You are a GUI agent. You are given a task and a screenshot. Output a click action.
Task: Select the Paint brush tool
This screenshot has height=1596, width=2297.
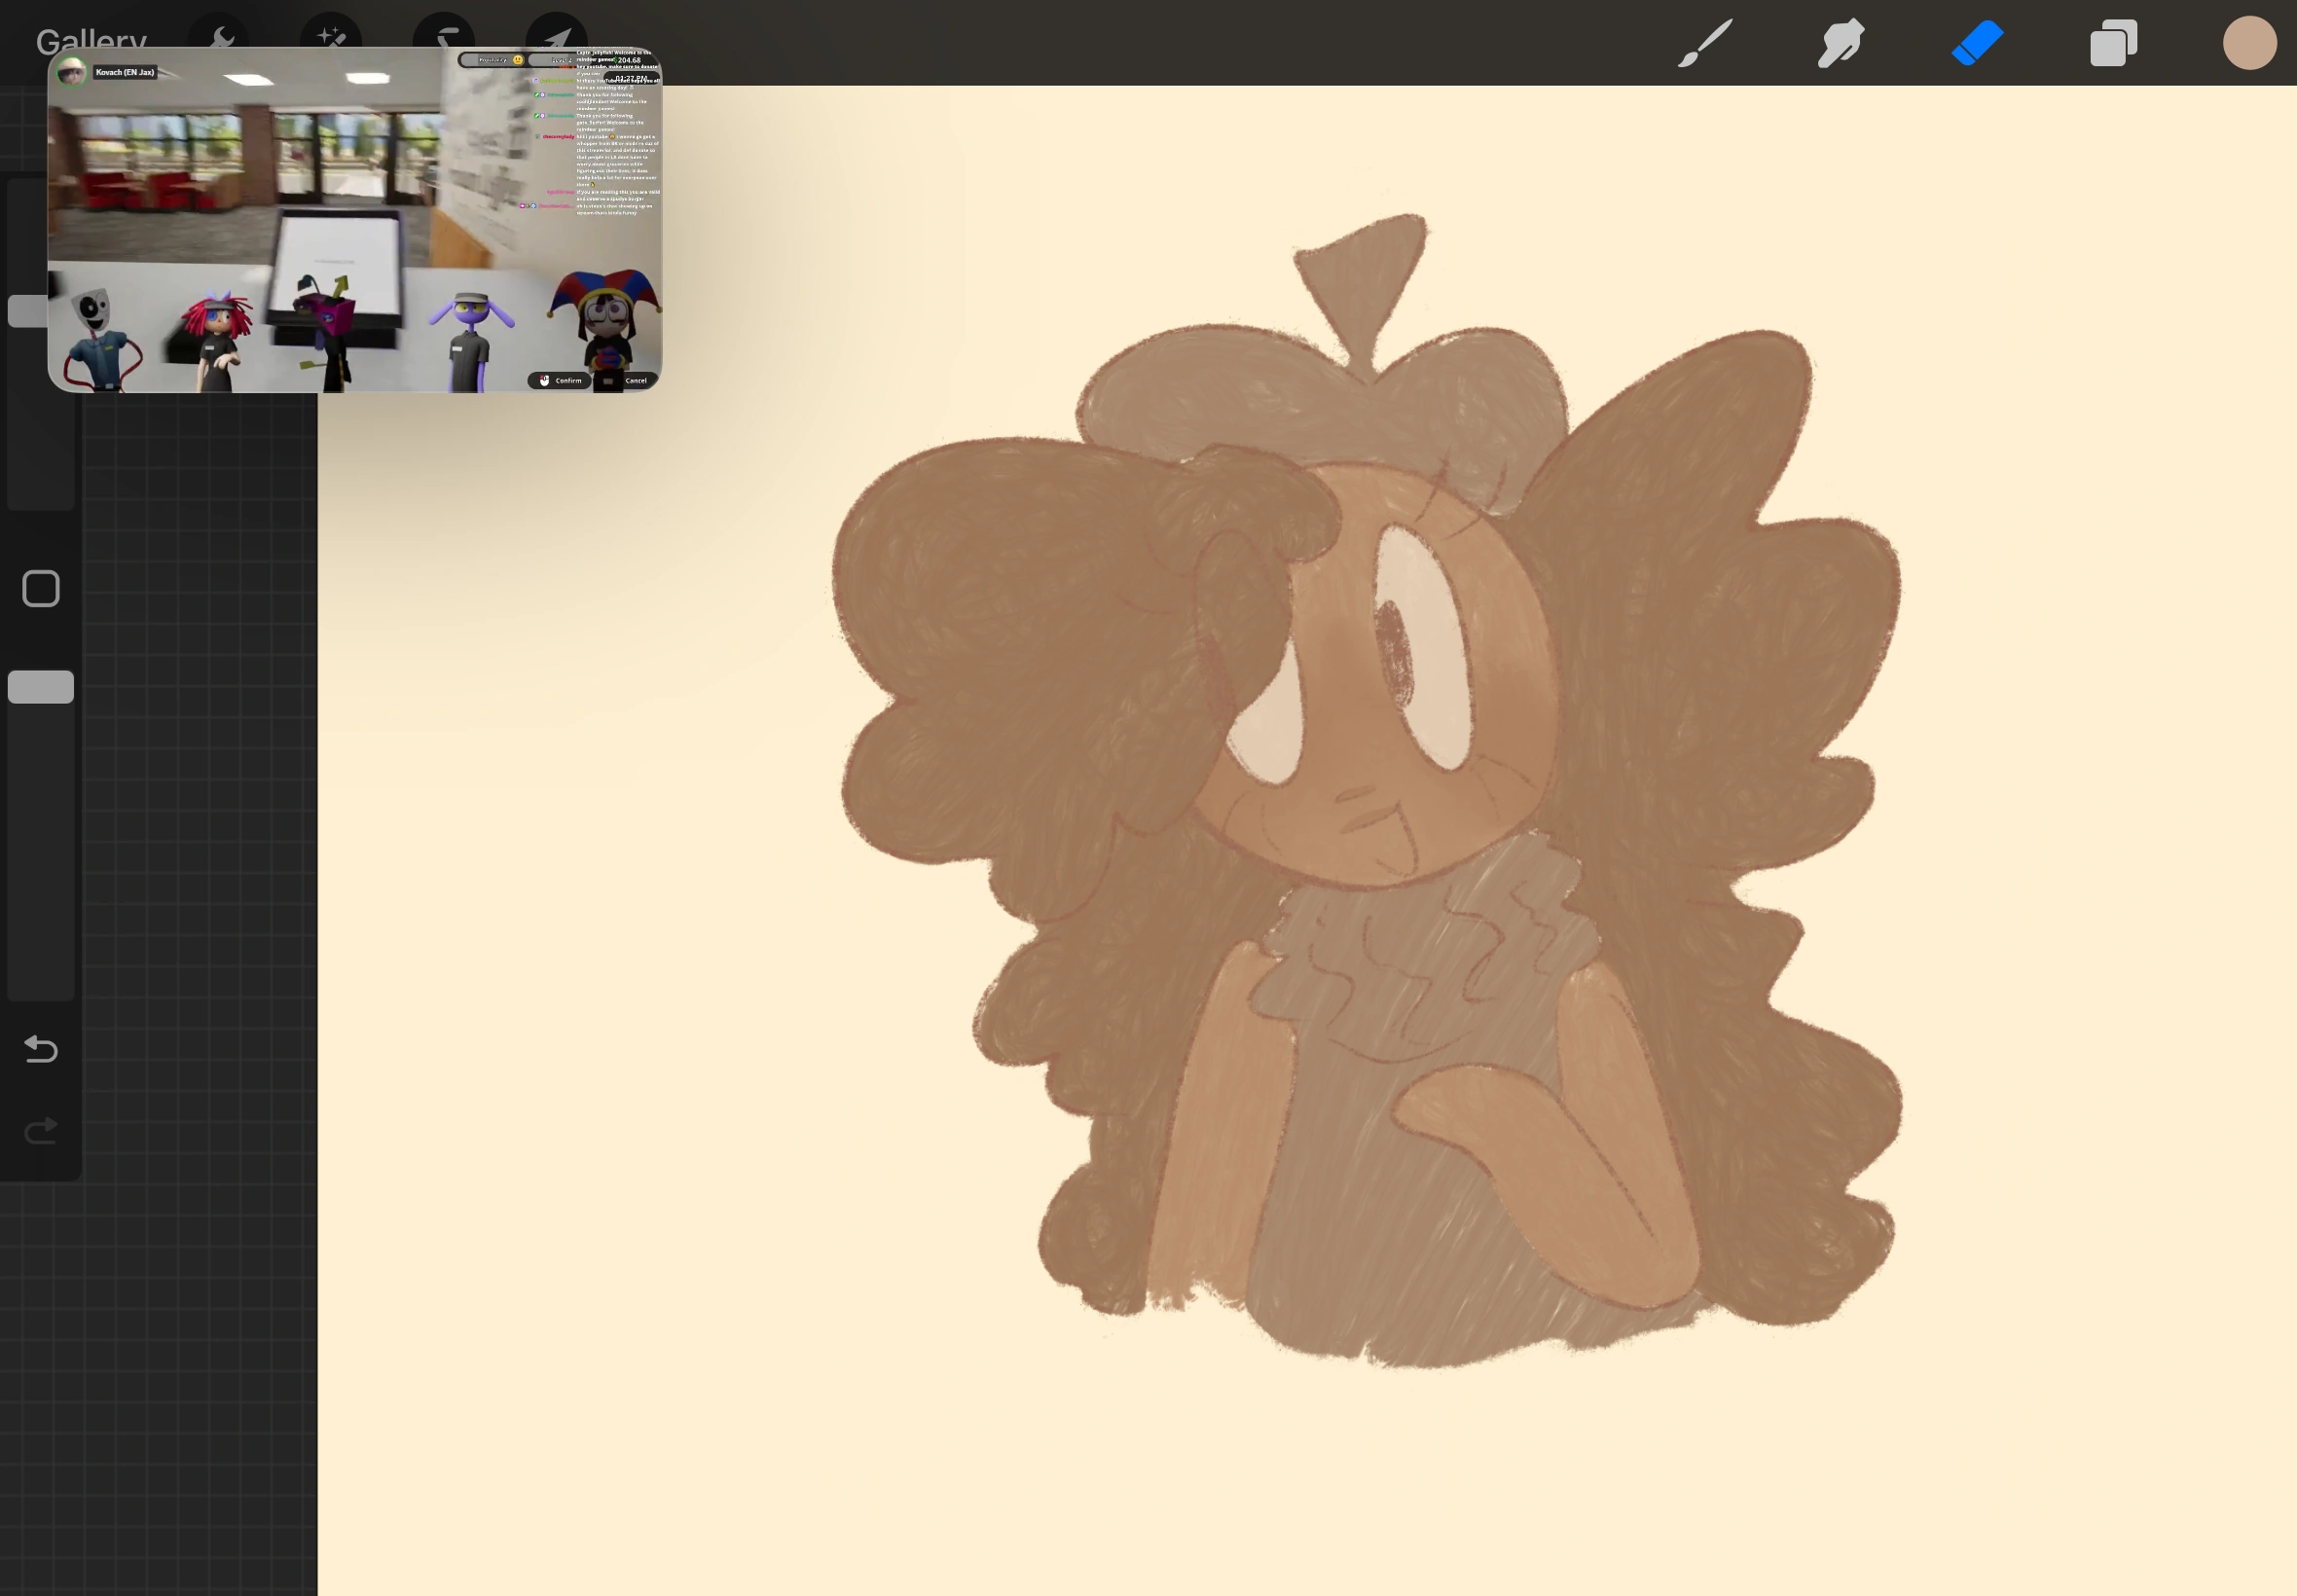(1704, 43)
